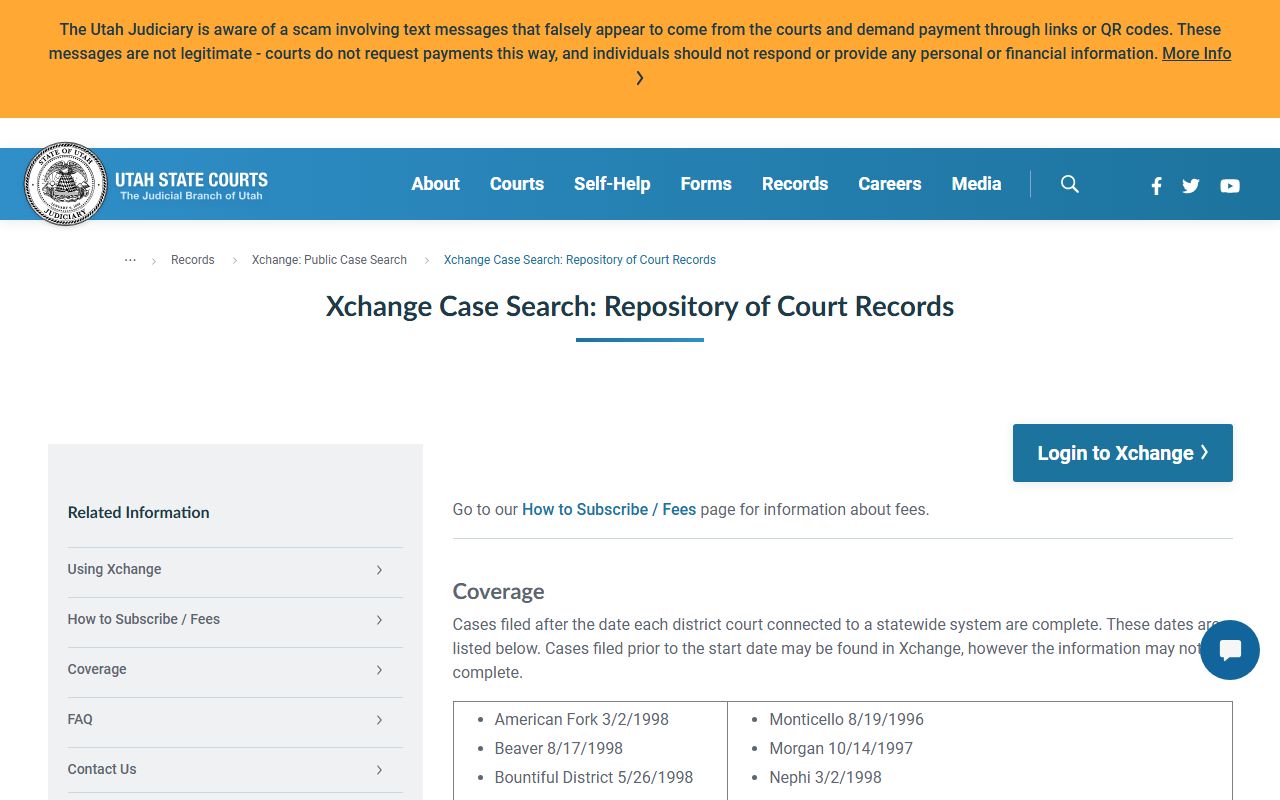Click the chevron arrow below the scam alert

(640, 78)
